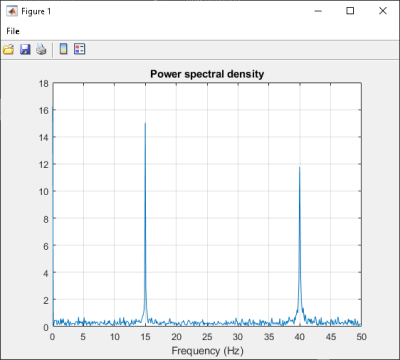The height and width of the screenshot is (360, 400).
Task: Close the Figure 1 window
Action: coord(383,11)
